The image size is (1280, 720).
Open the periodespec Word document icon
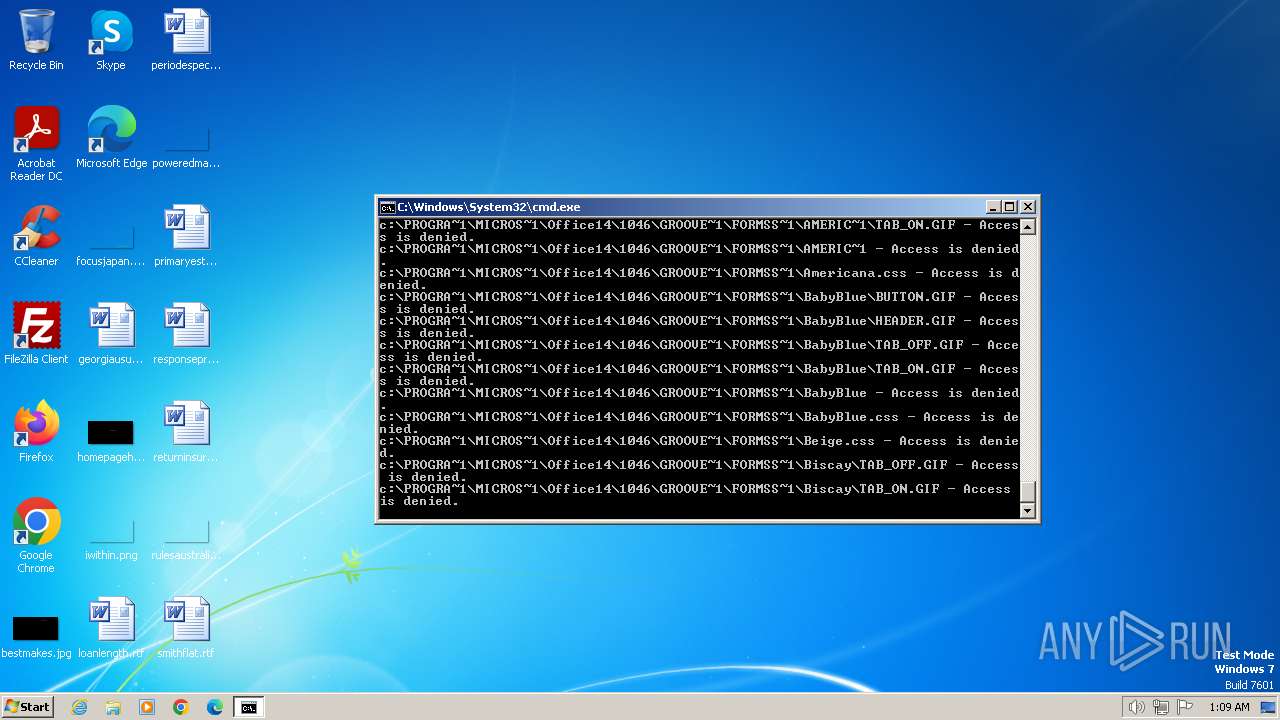click(x=186, y=40)
